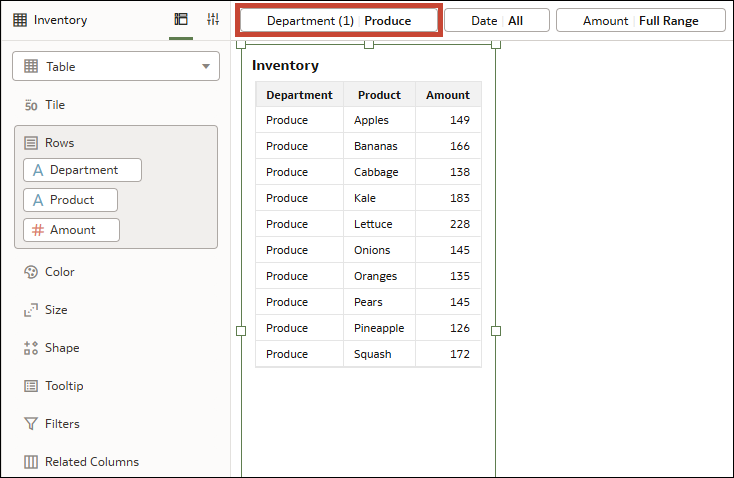This screenshot has width=734, height=478.
Task: Click the Related Columns icon
Action: click(x=30, y=462)
